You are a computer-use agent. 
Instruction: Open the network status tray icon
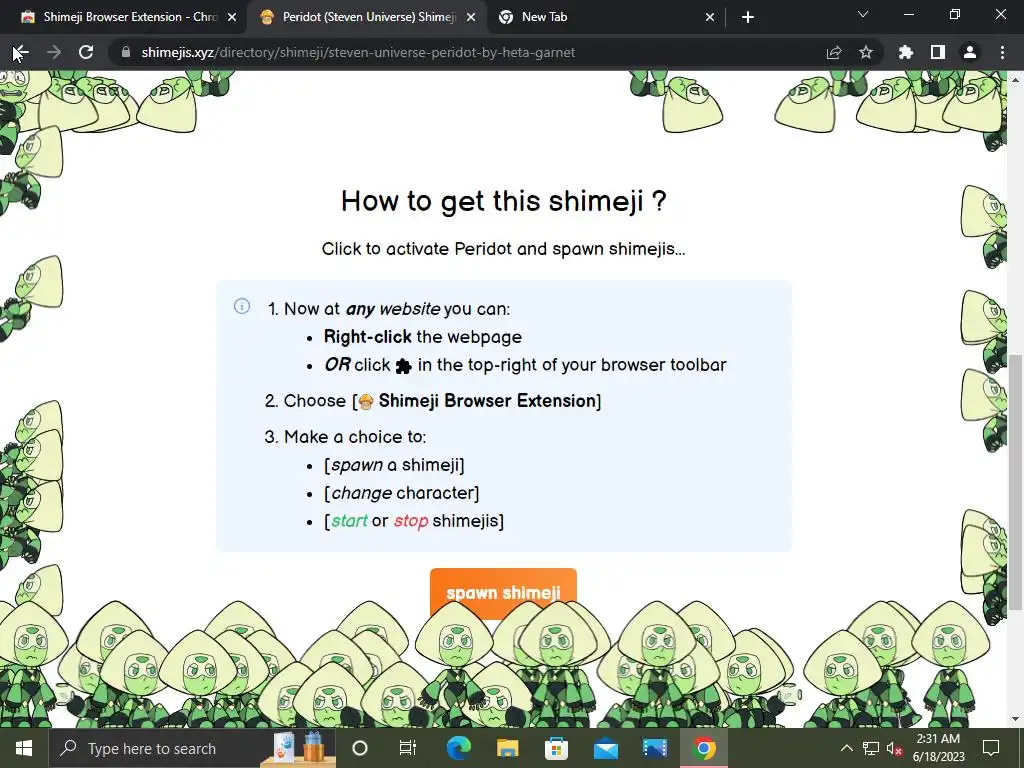(x=871, y=748)
